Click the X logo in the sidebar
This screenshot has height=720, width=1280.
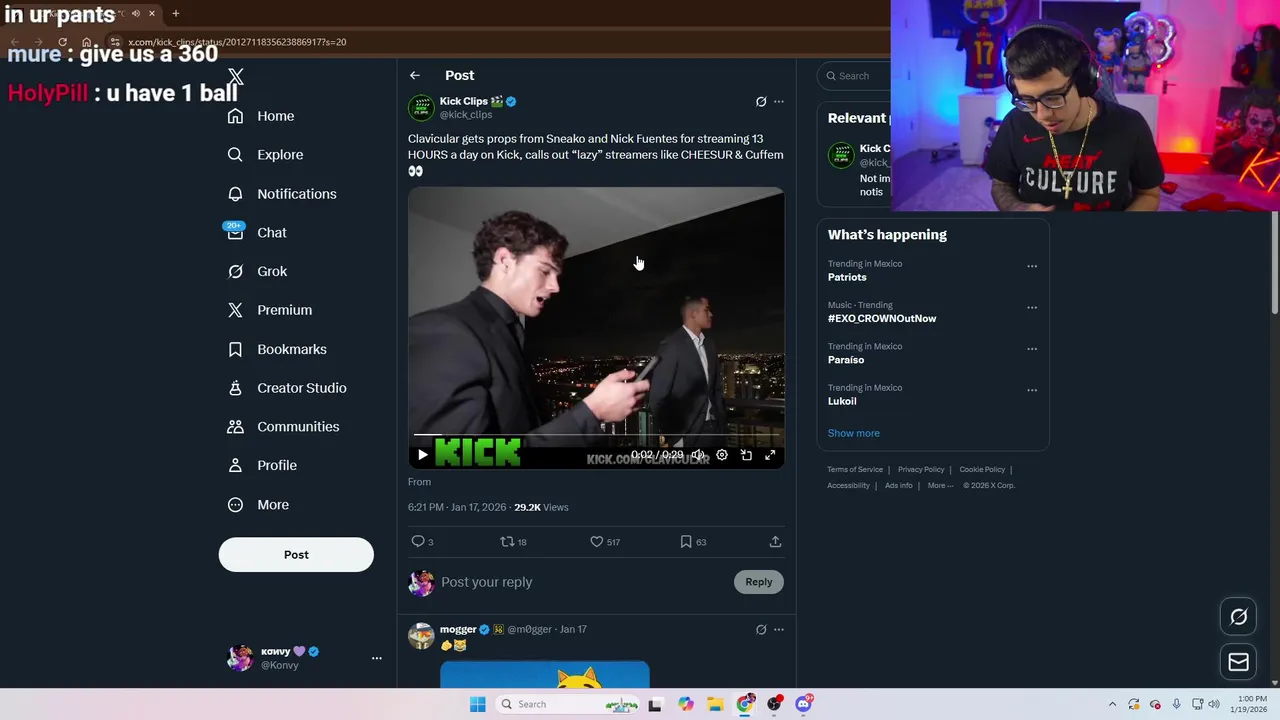235,77
